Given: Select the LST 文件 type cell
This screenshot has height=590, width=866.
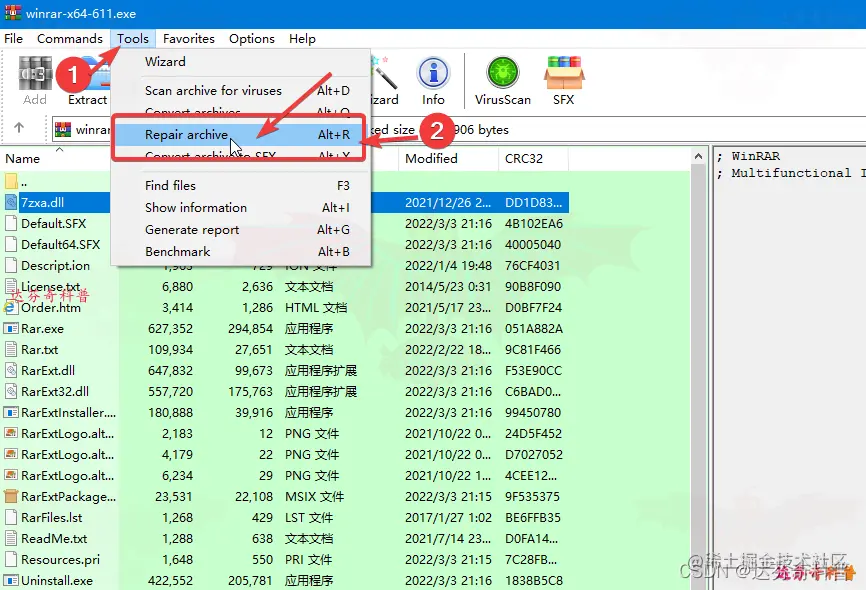Looking at the screenshot, I should [x=309, y=518].
